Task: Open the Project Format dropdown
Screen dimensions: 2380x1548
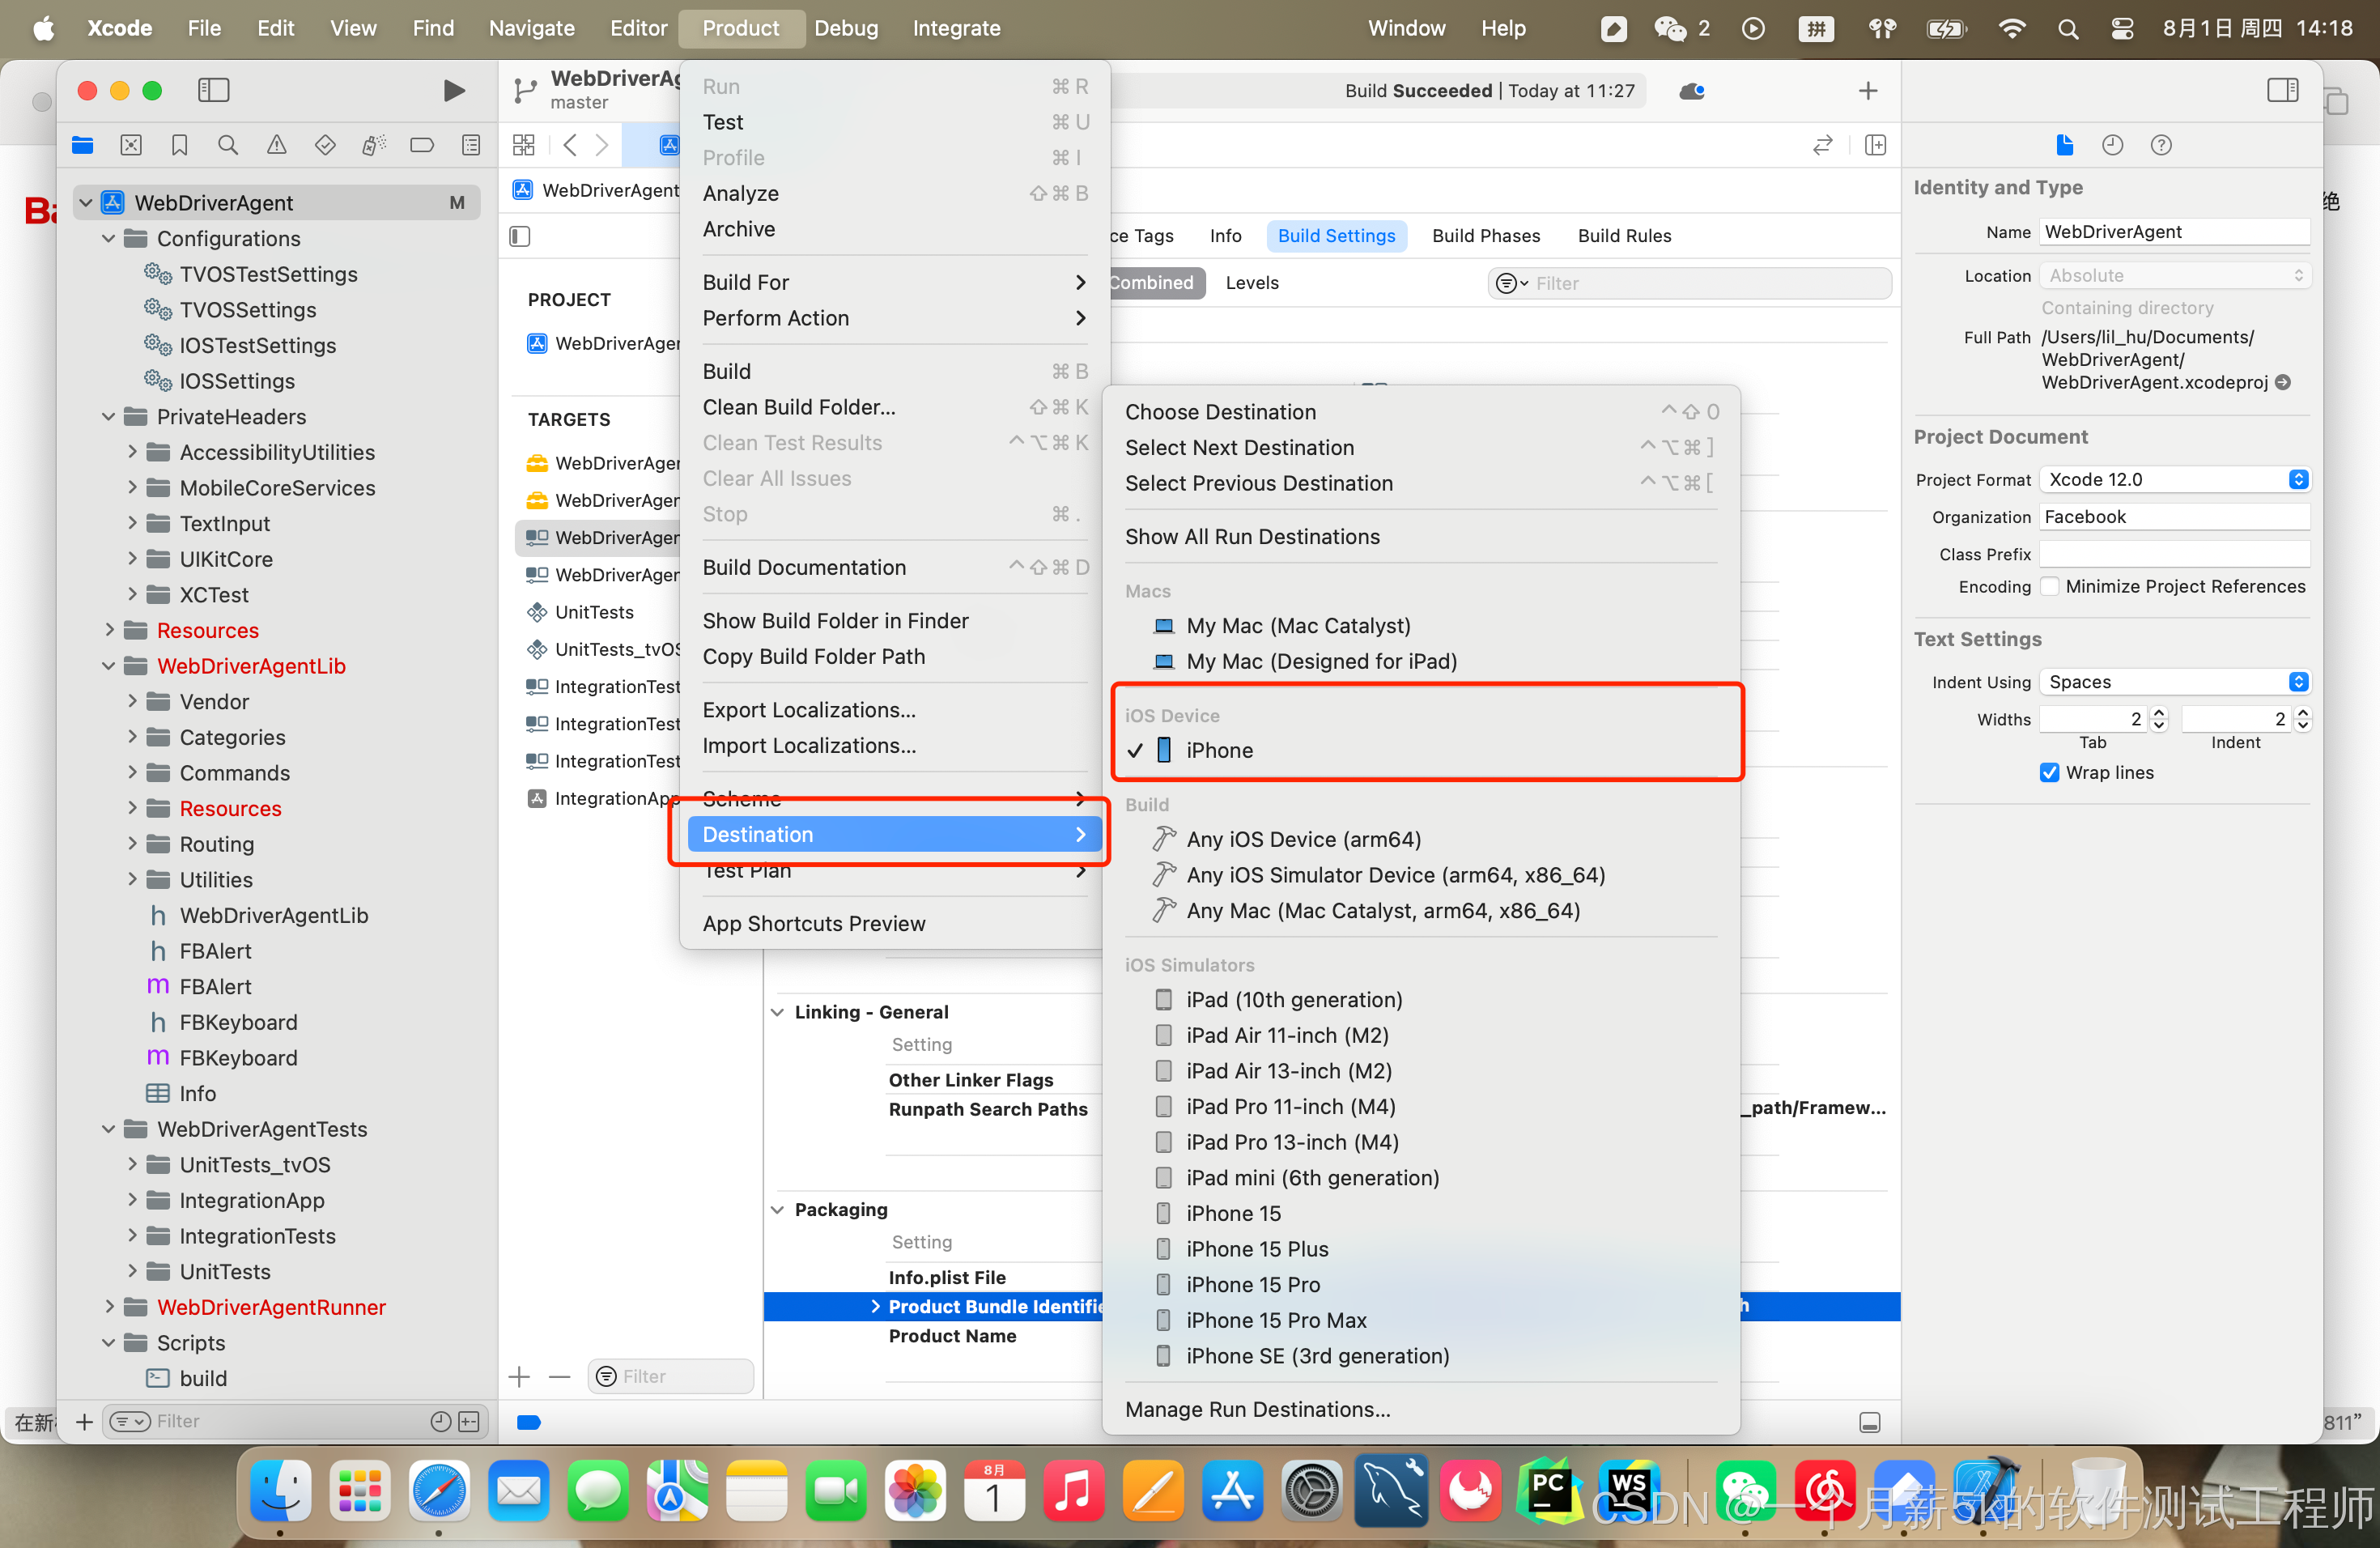Action: pyautogui.click(x=2174, y=479)
